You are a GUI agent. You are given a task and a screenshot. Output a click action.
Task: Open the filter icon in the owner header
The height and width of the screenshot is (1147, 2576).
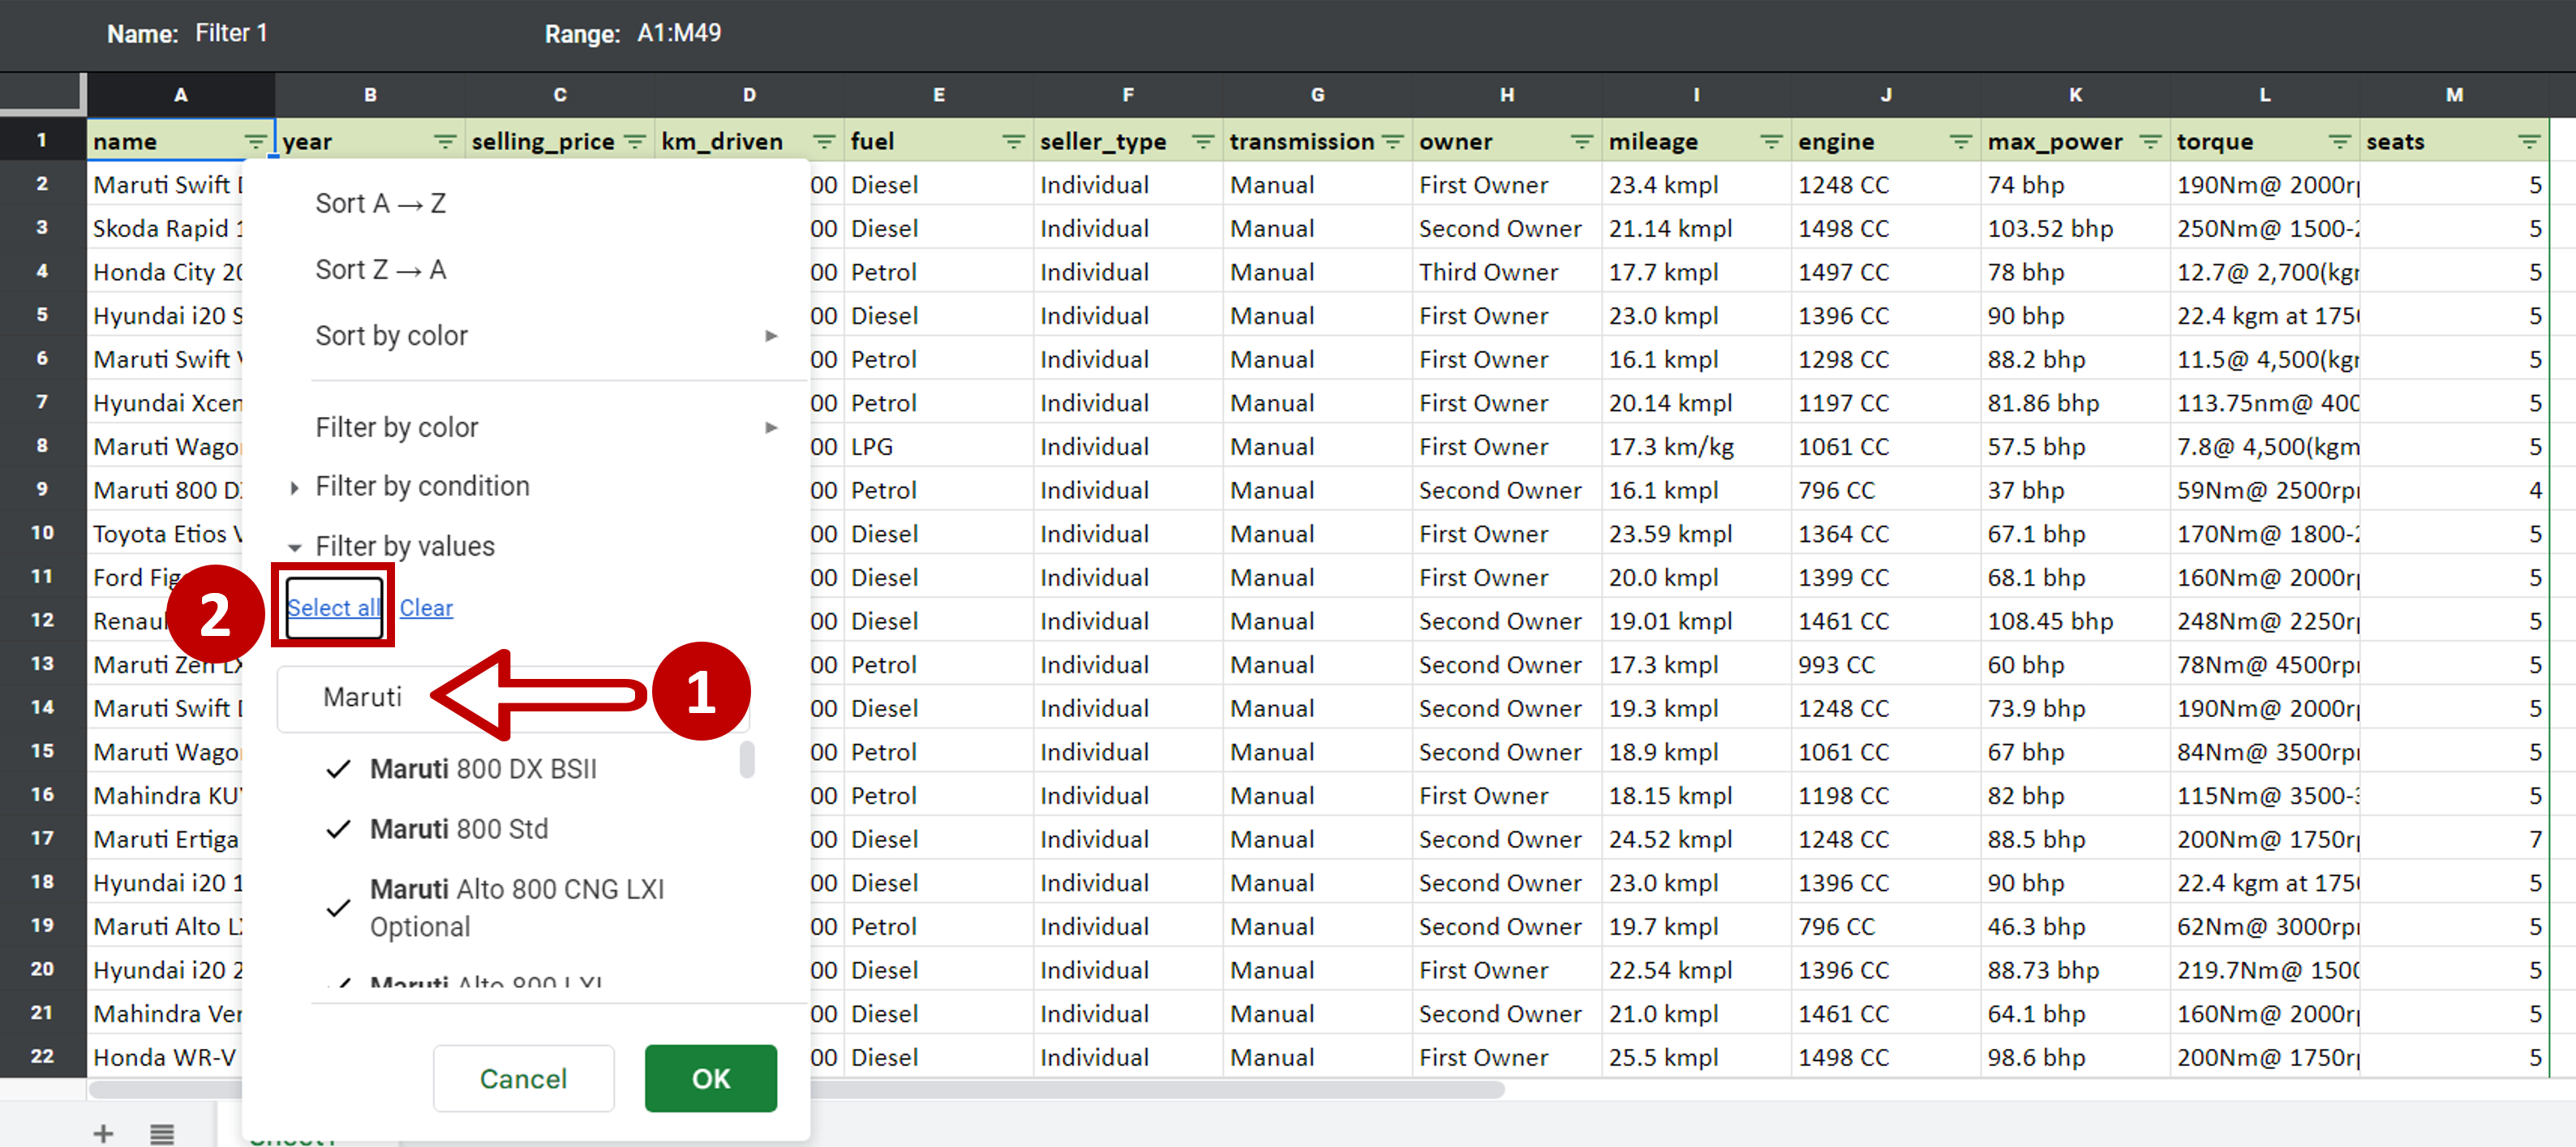(1582, 142)
